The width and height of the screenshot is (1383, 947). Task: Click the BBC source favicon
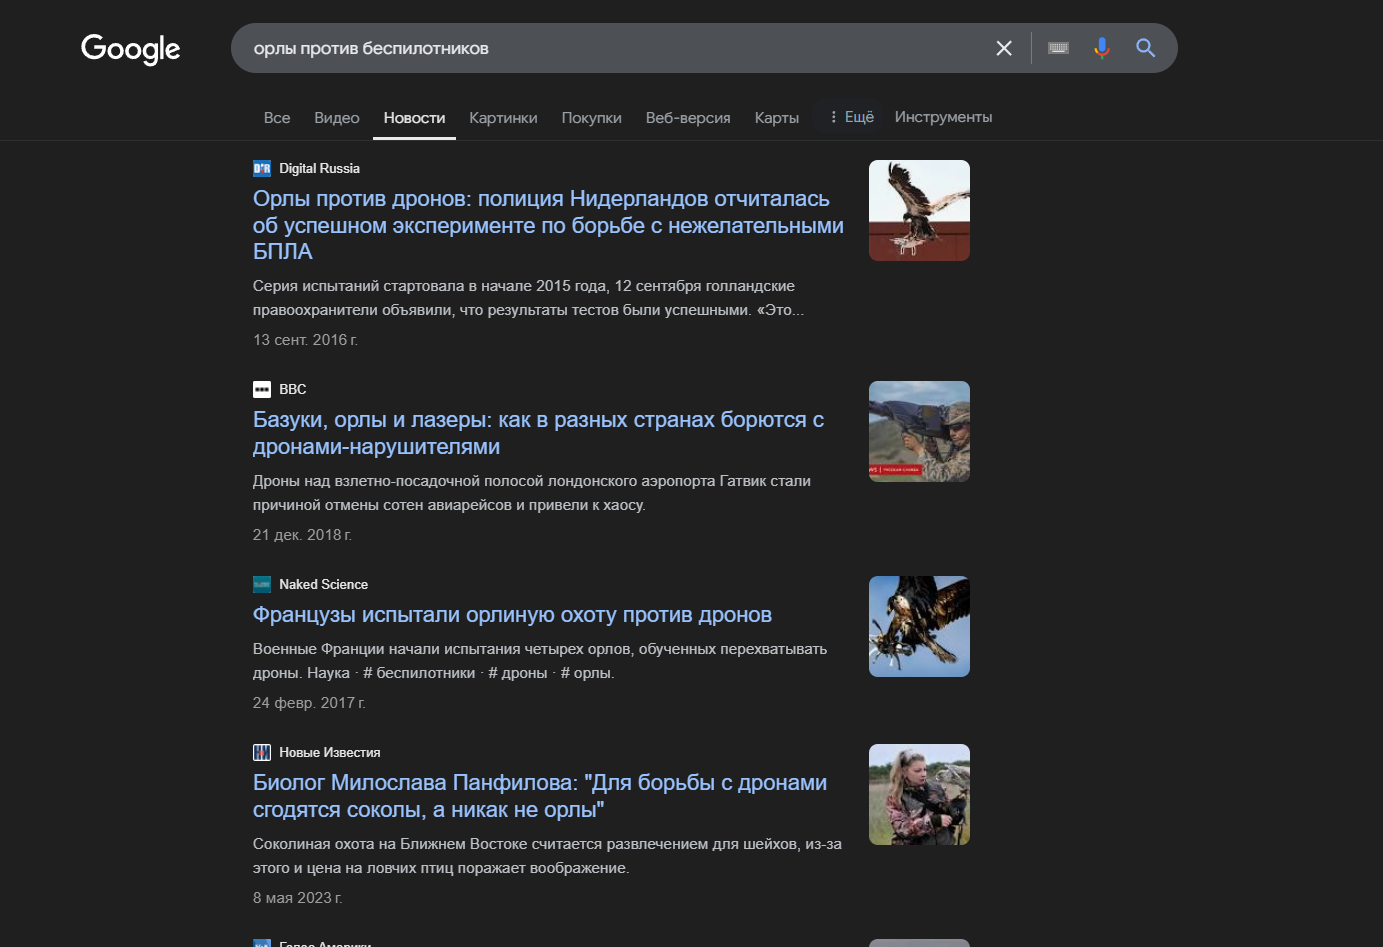pos(262,389)
